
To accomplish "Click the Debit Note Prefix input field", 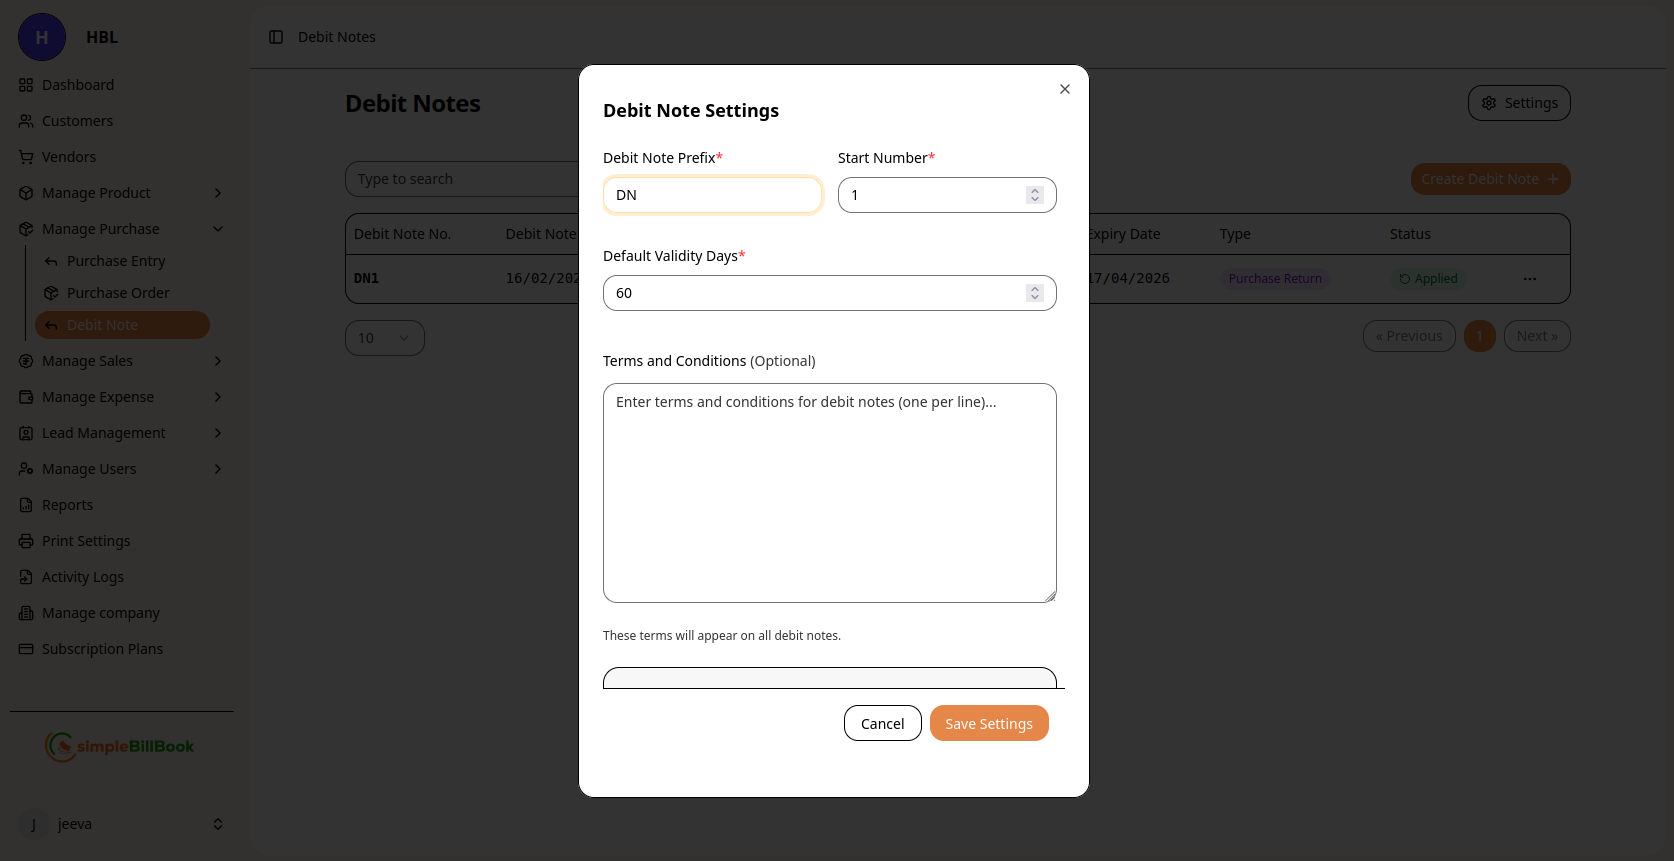I will 712,195.
